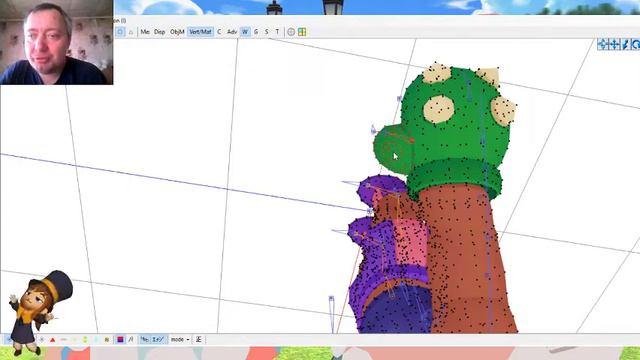Click the C toolbar button
The image size is (640, 360).
219,32
